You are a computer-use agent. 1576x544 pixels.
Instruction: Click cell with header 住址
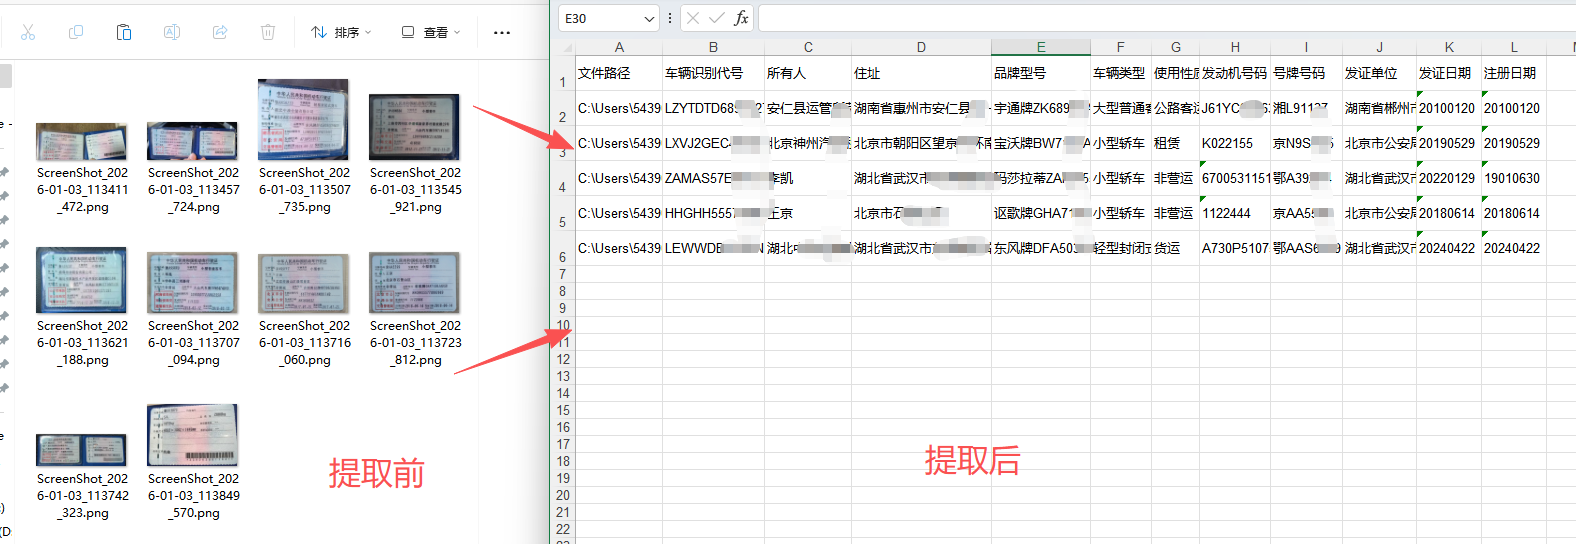coord(921,73)
